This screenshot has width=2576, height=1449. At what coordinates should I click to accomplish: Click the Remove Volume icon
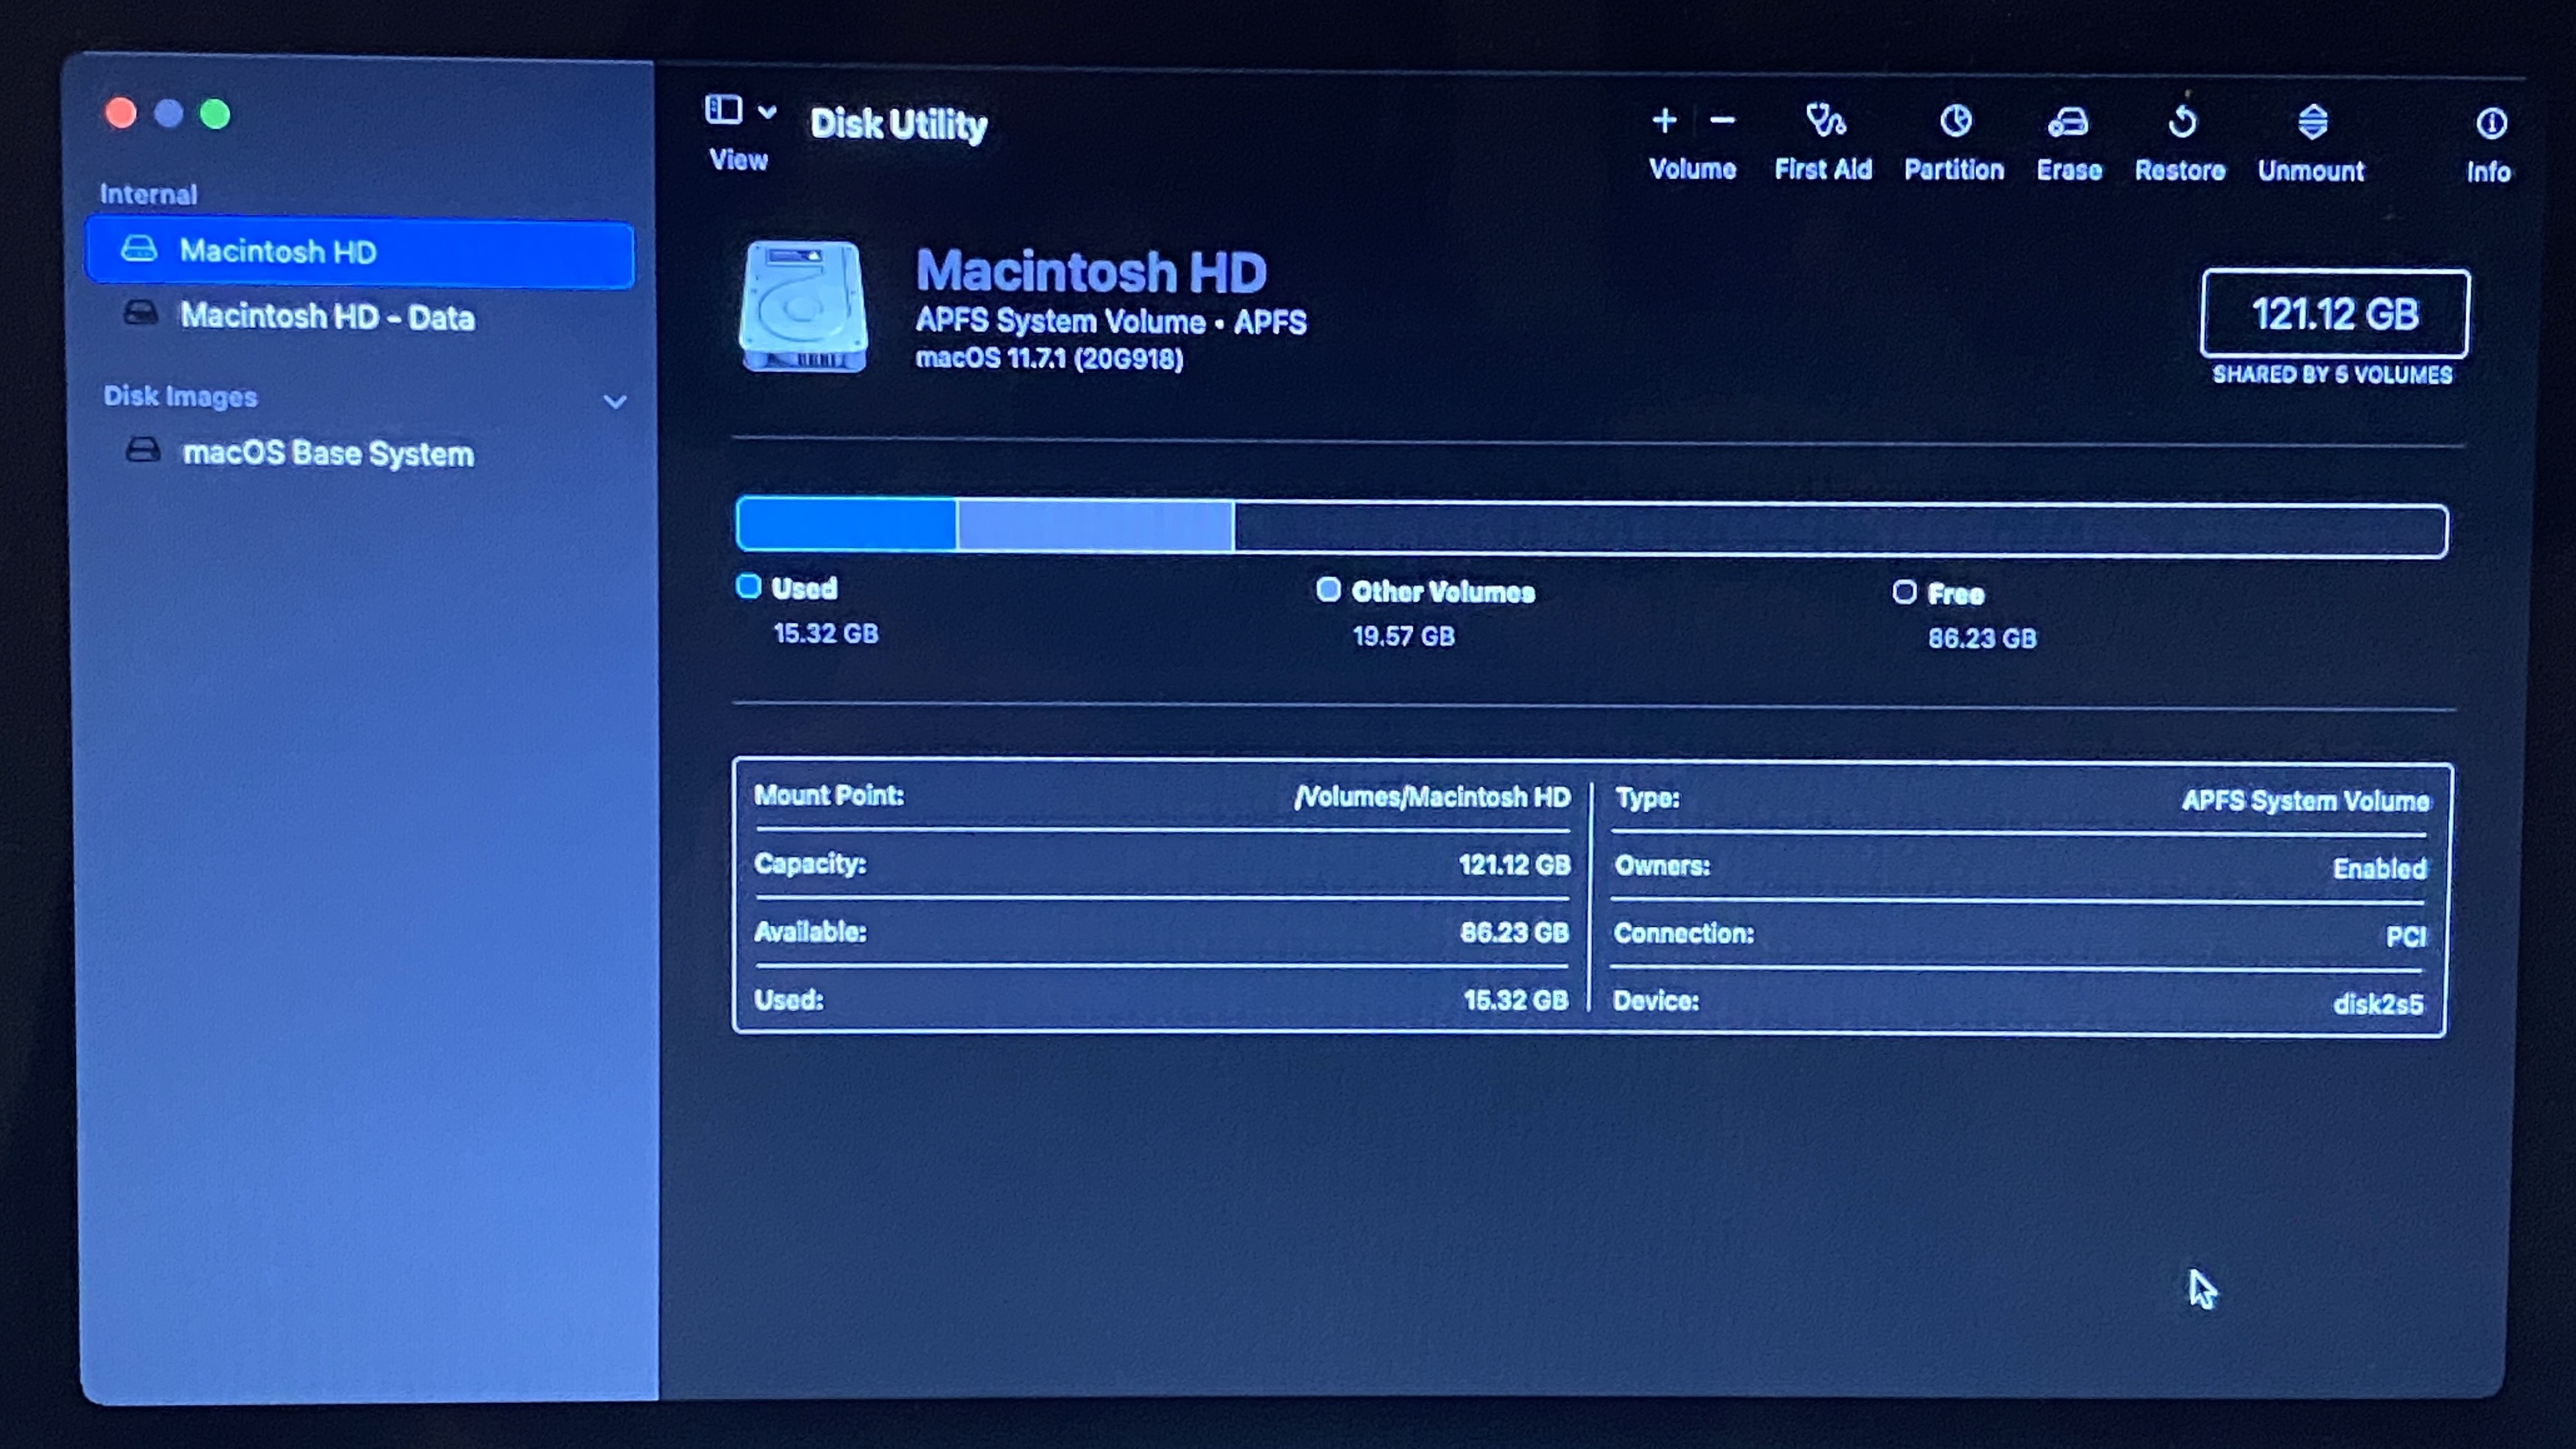pyautogui.click(x=1720, y=120)
